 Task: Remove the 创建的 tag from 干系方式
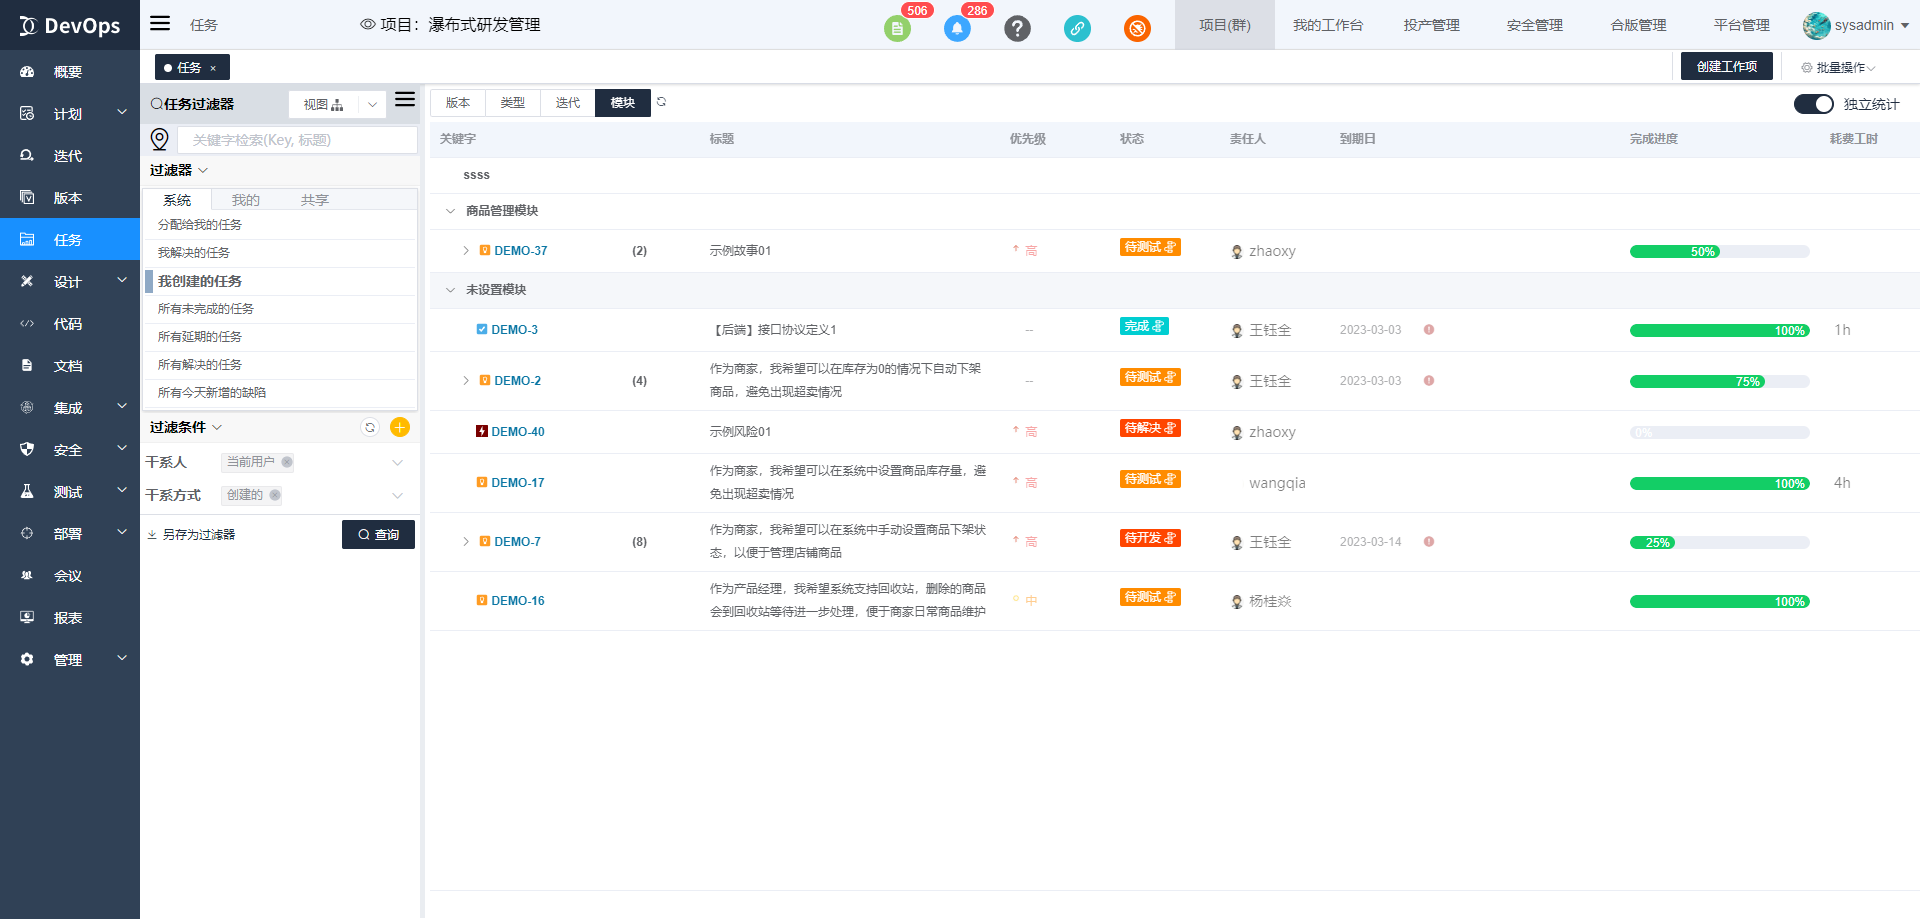click(x=275, y=495)
